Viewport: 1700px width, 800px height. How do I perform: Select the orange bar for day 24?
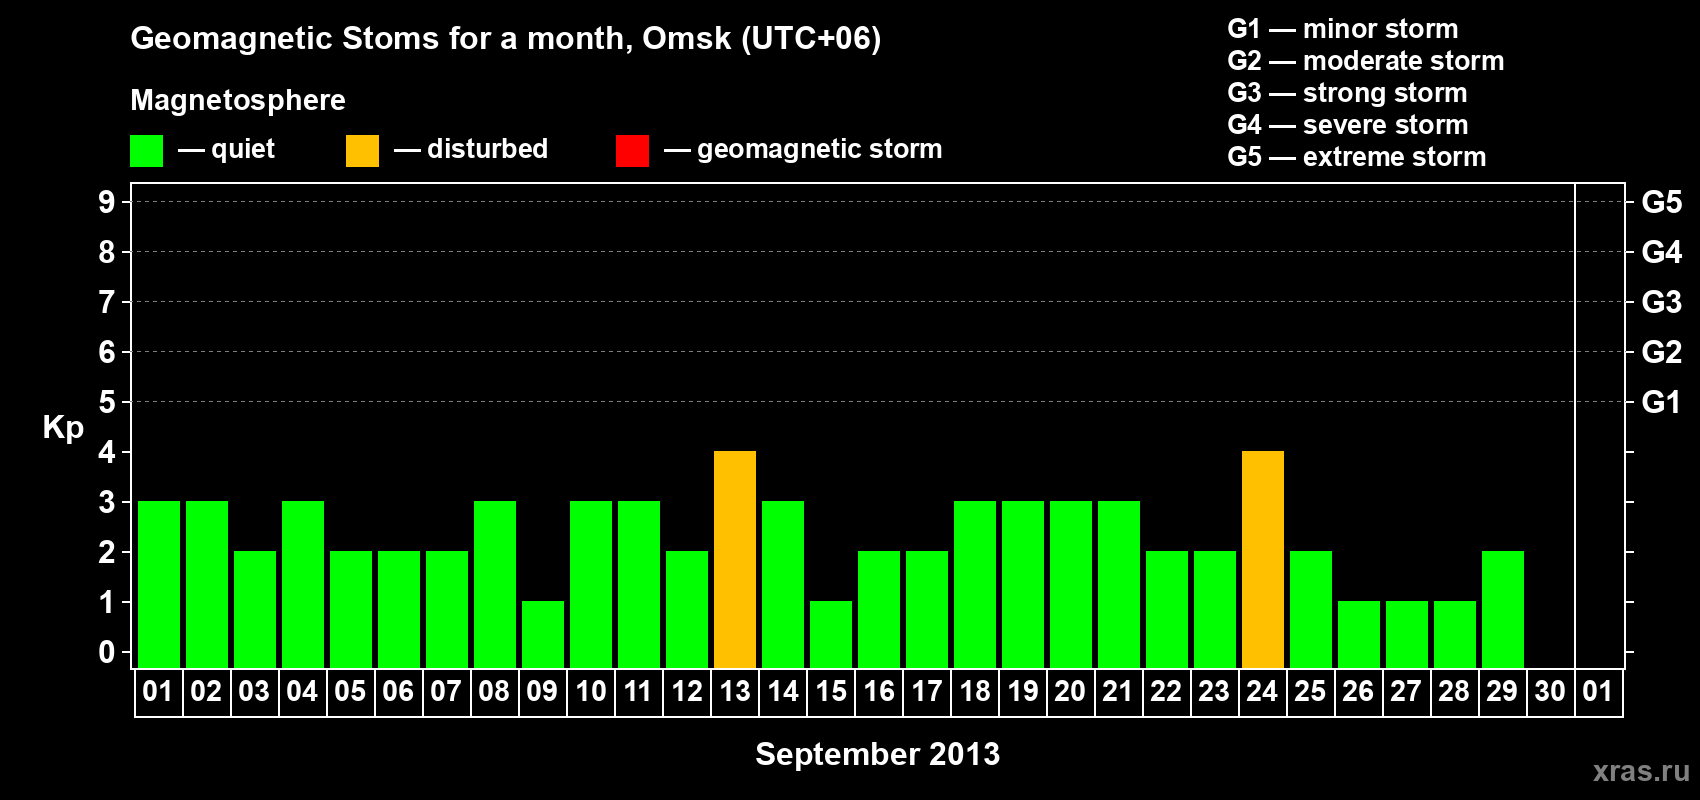[x=1263, y=559]
